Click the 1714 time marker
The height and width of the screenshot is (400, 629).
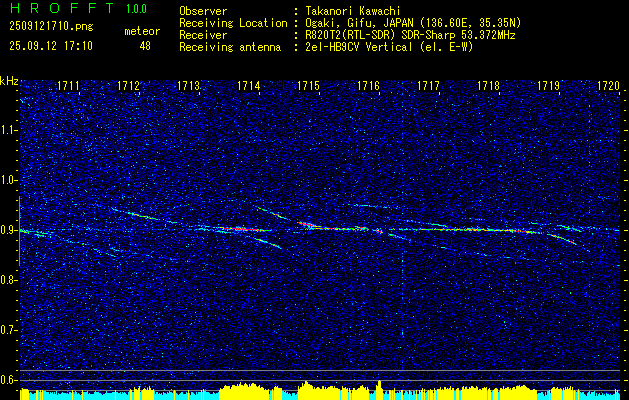point(248,85)
